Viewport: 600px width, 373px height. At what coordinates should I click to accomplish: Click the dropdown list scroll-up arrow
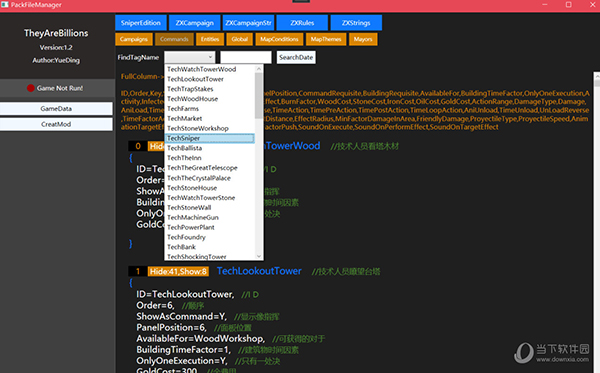click(259, 69)
